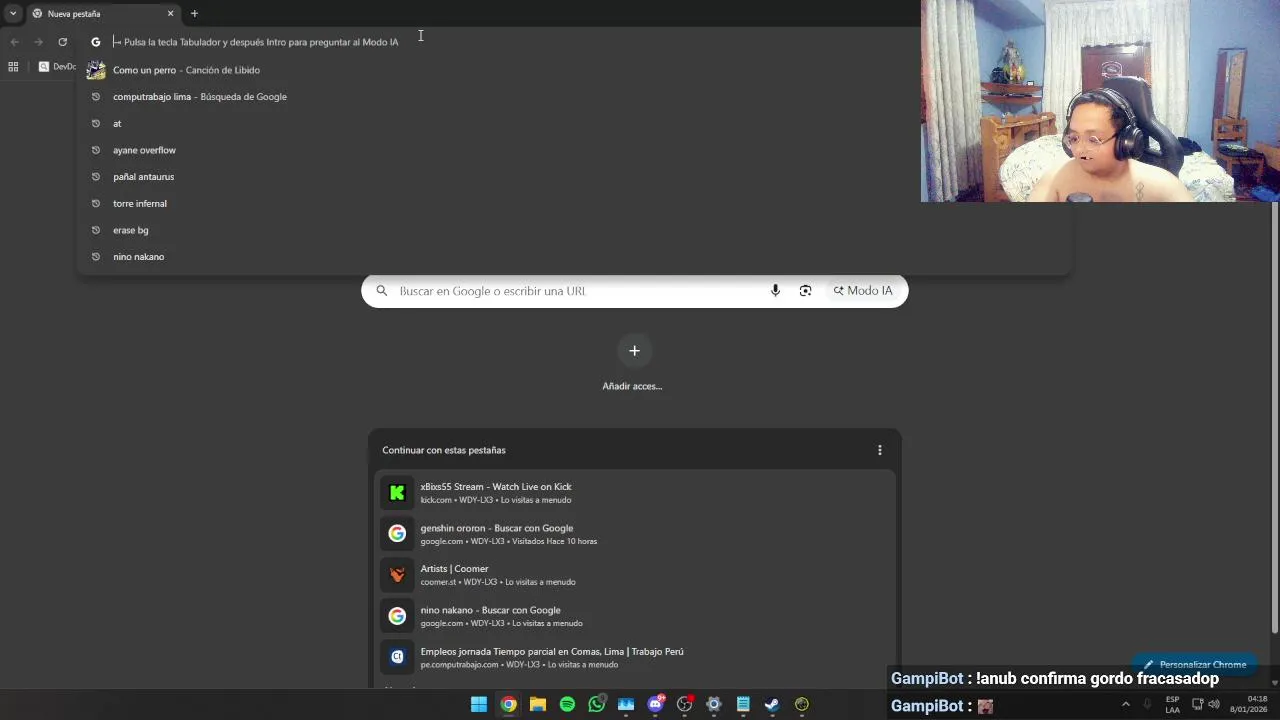This screenshot has height=720, width=1280.
Task: Open Discord from the taskbar
Action: [x=656, y=704]
